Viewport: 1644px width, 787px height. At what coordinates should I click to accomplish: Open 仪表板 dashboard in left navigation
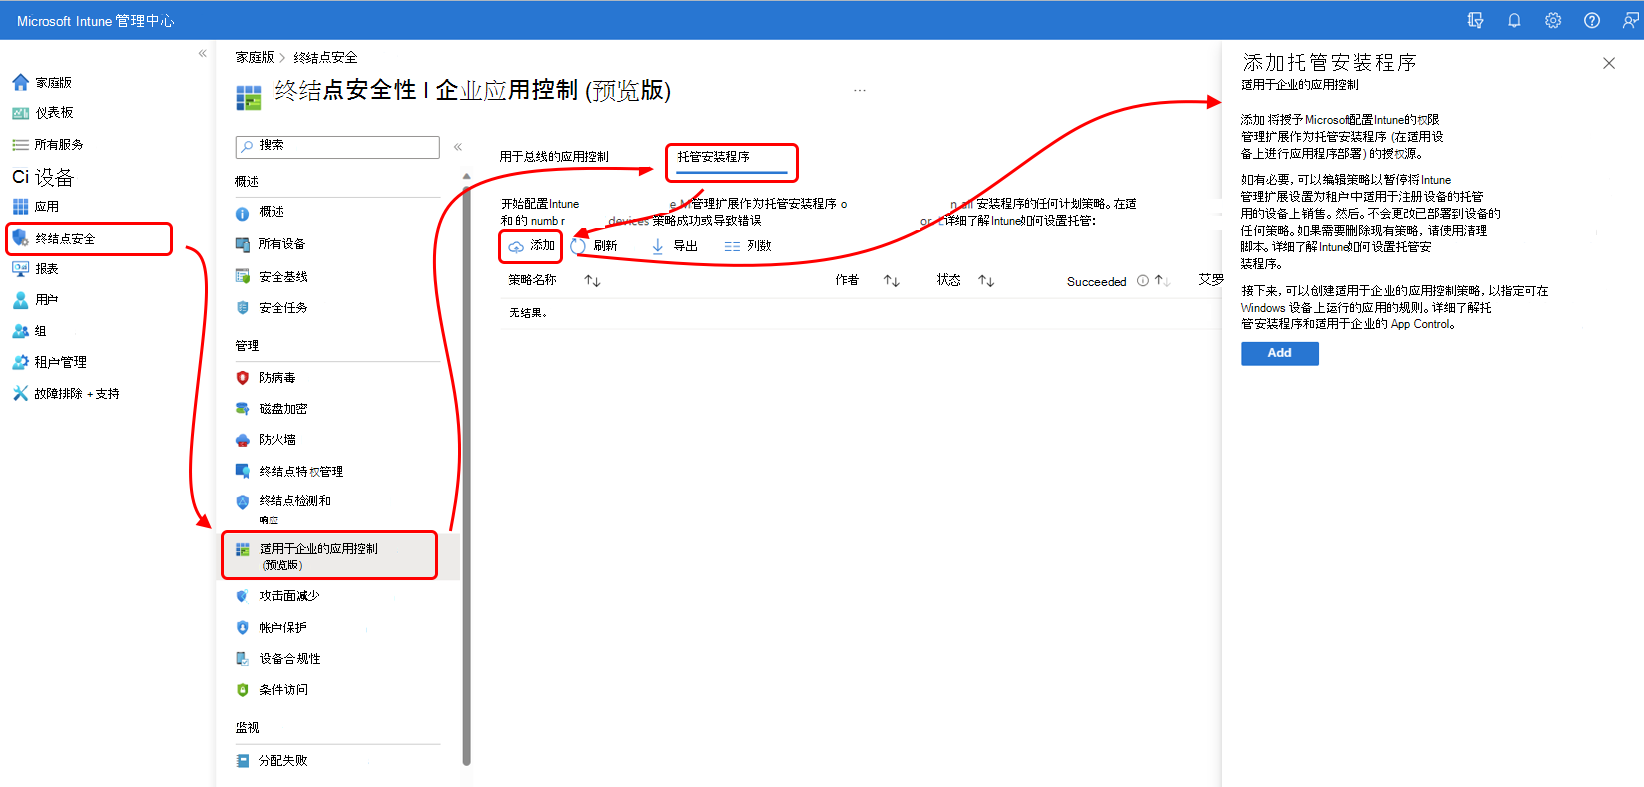[43, 113]
